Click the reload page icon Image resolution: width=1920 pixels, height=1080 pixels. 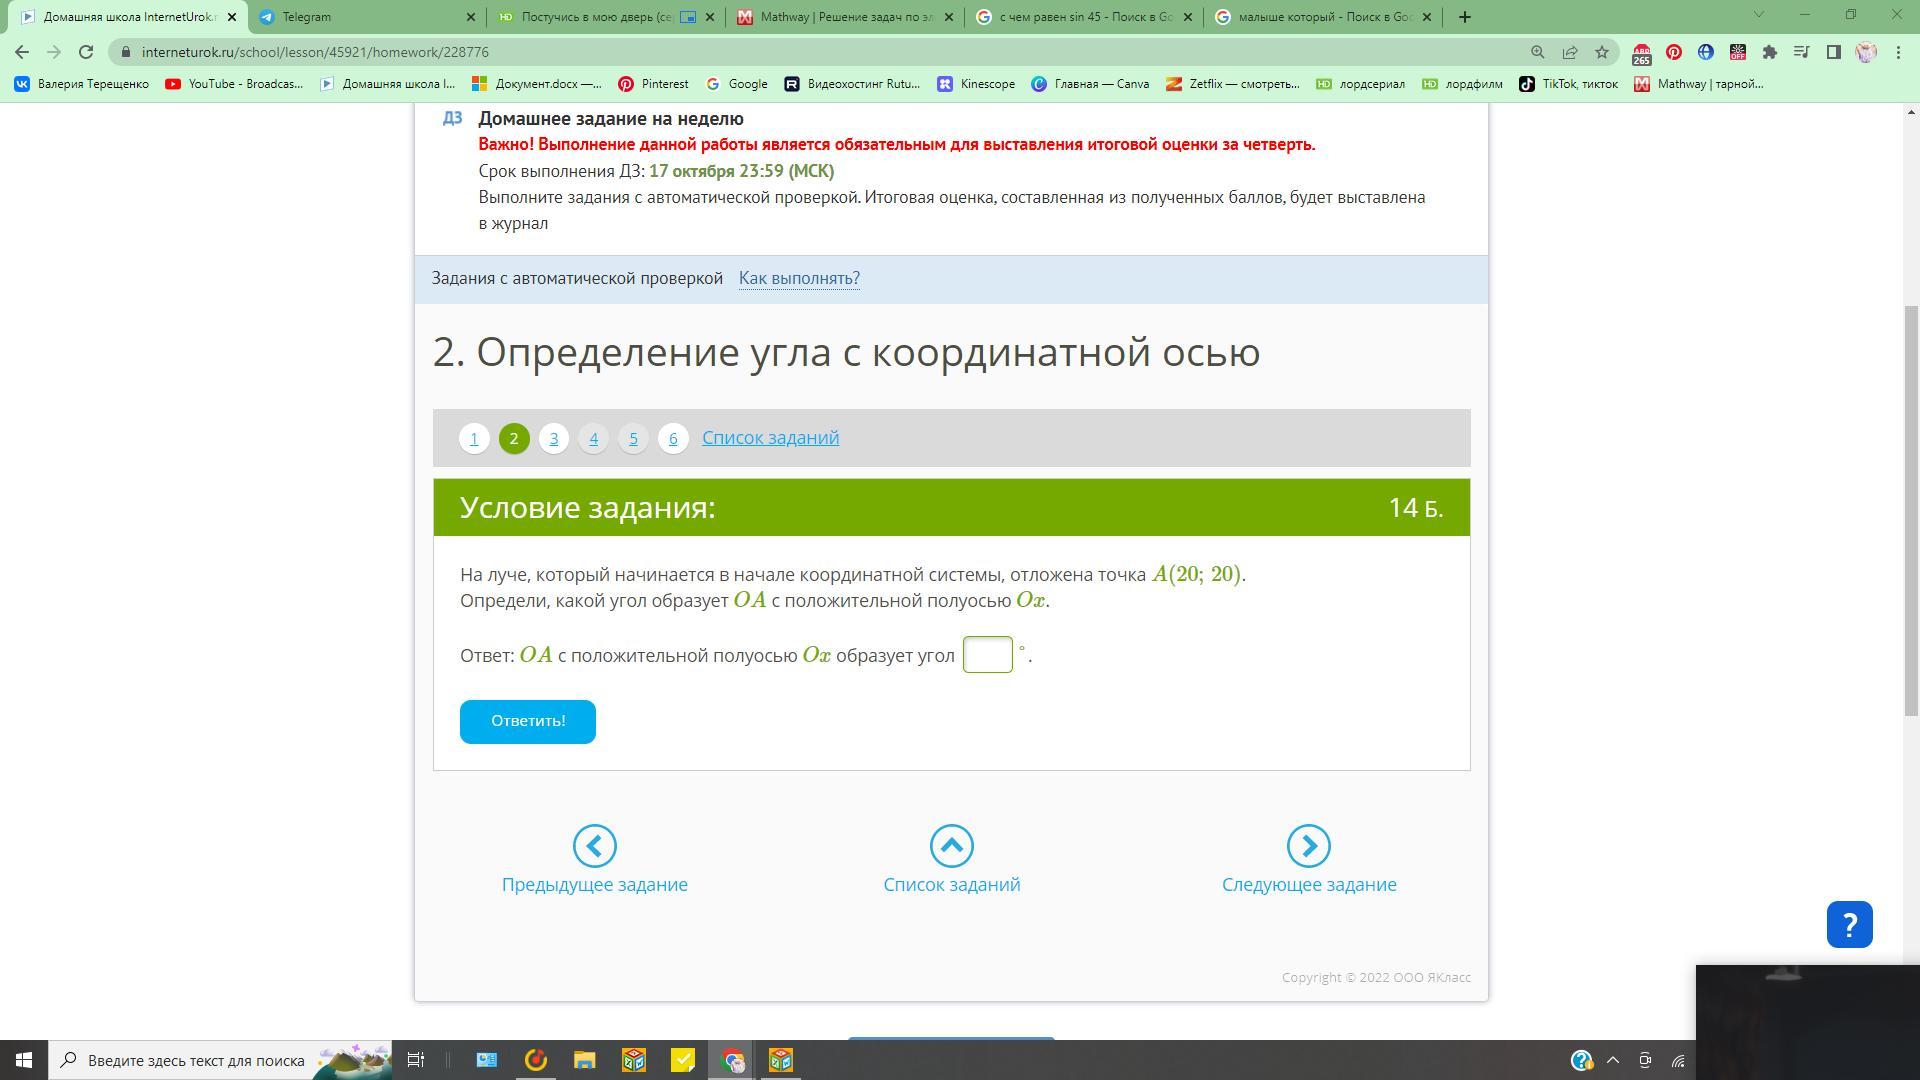86,52
